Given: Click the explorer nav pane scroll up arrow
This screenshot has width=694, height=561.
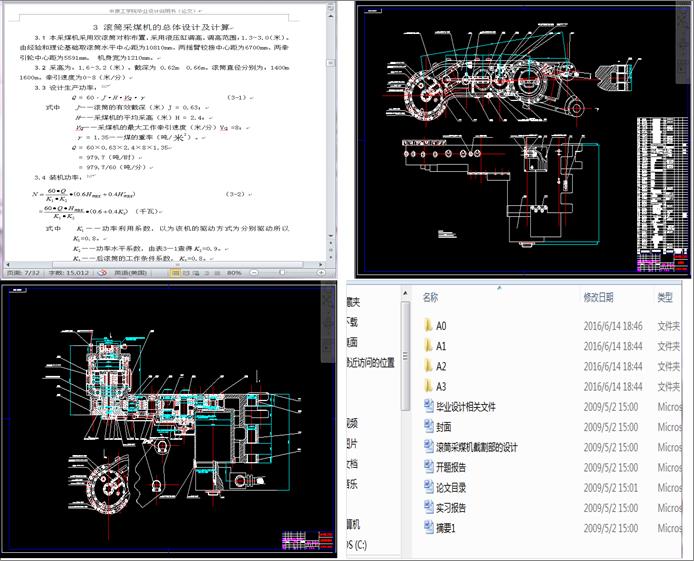Looking at the screenshot, I should click(x=405, y=293).
